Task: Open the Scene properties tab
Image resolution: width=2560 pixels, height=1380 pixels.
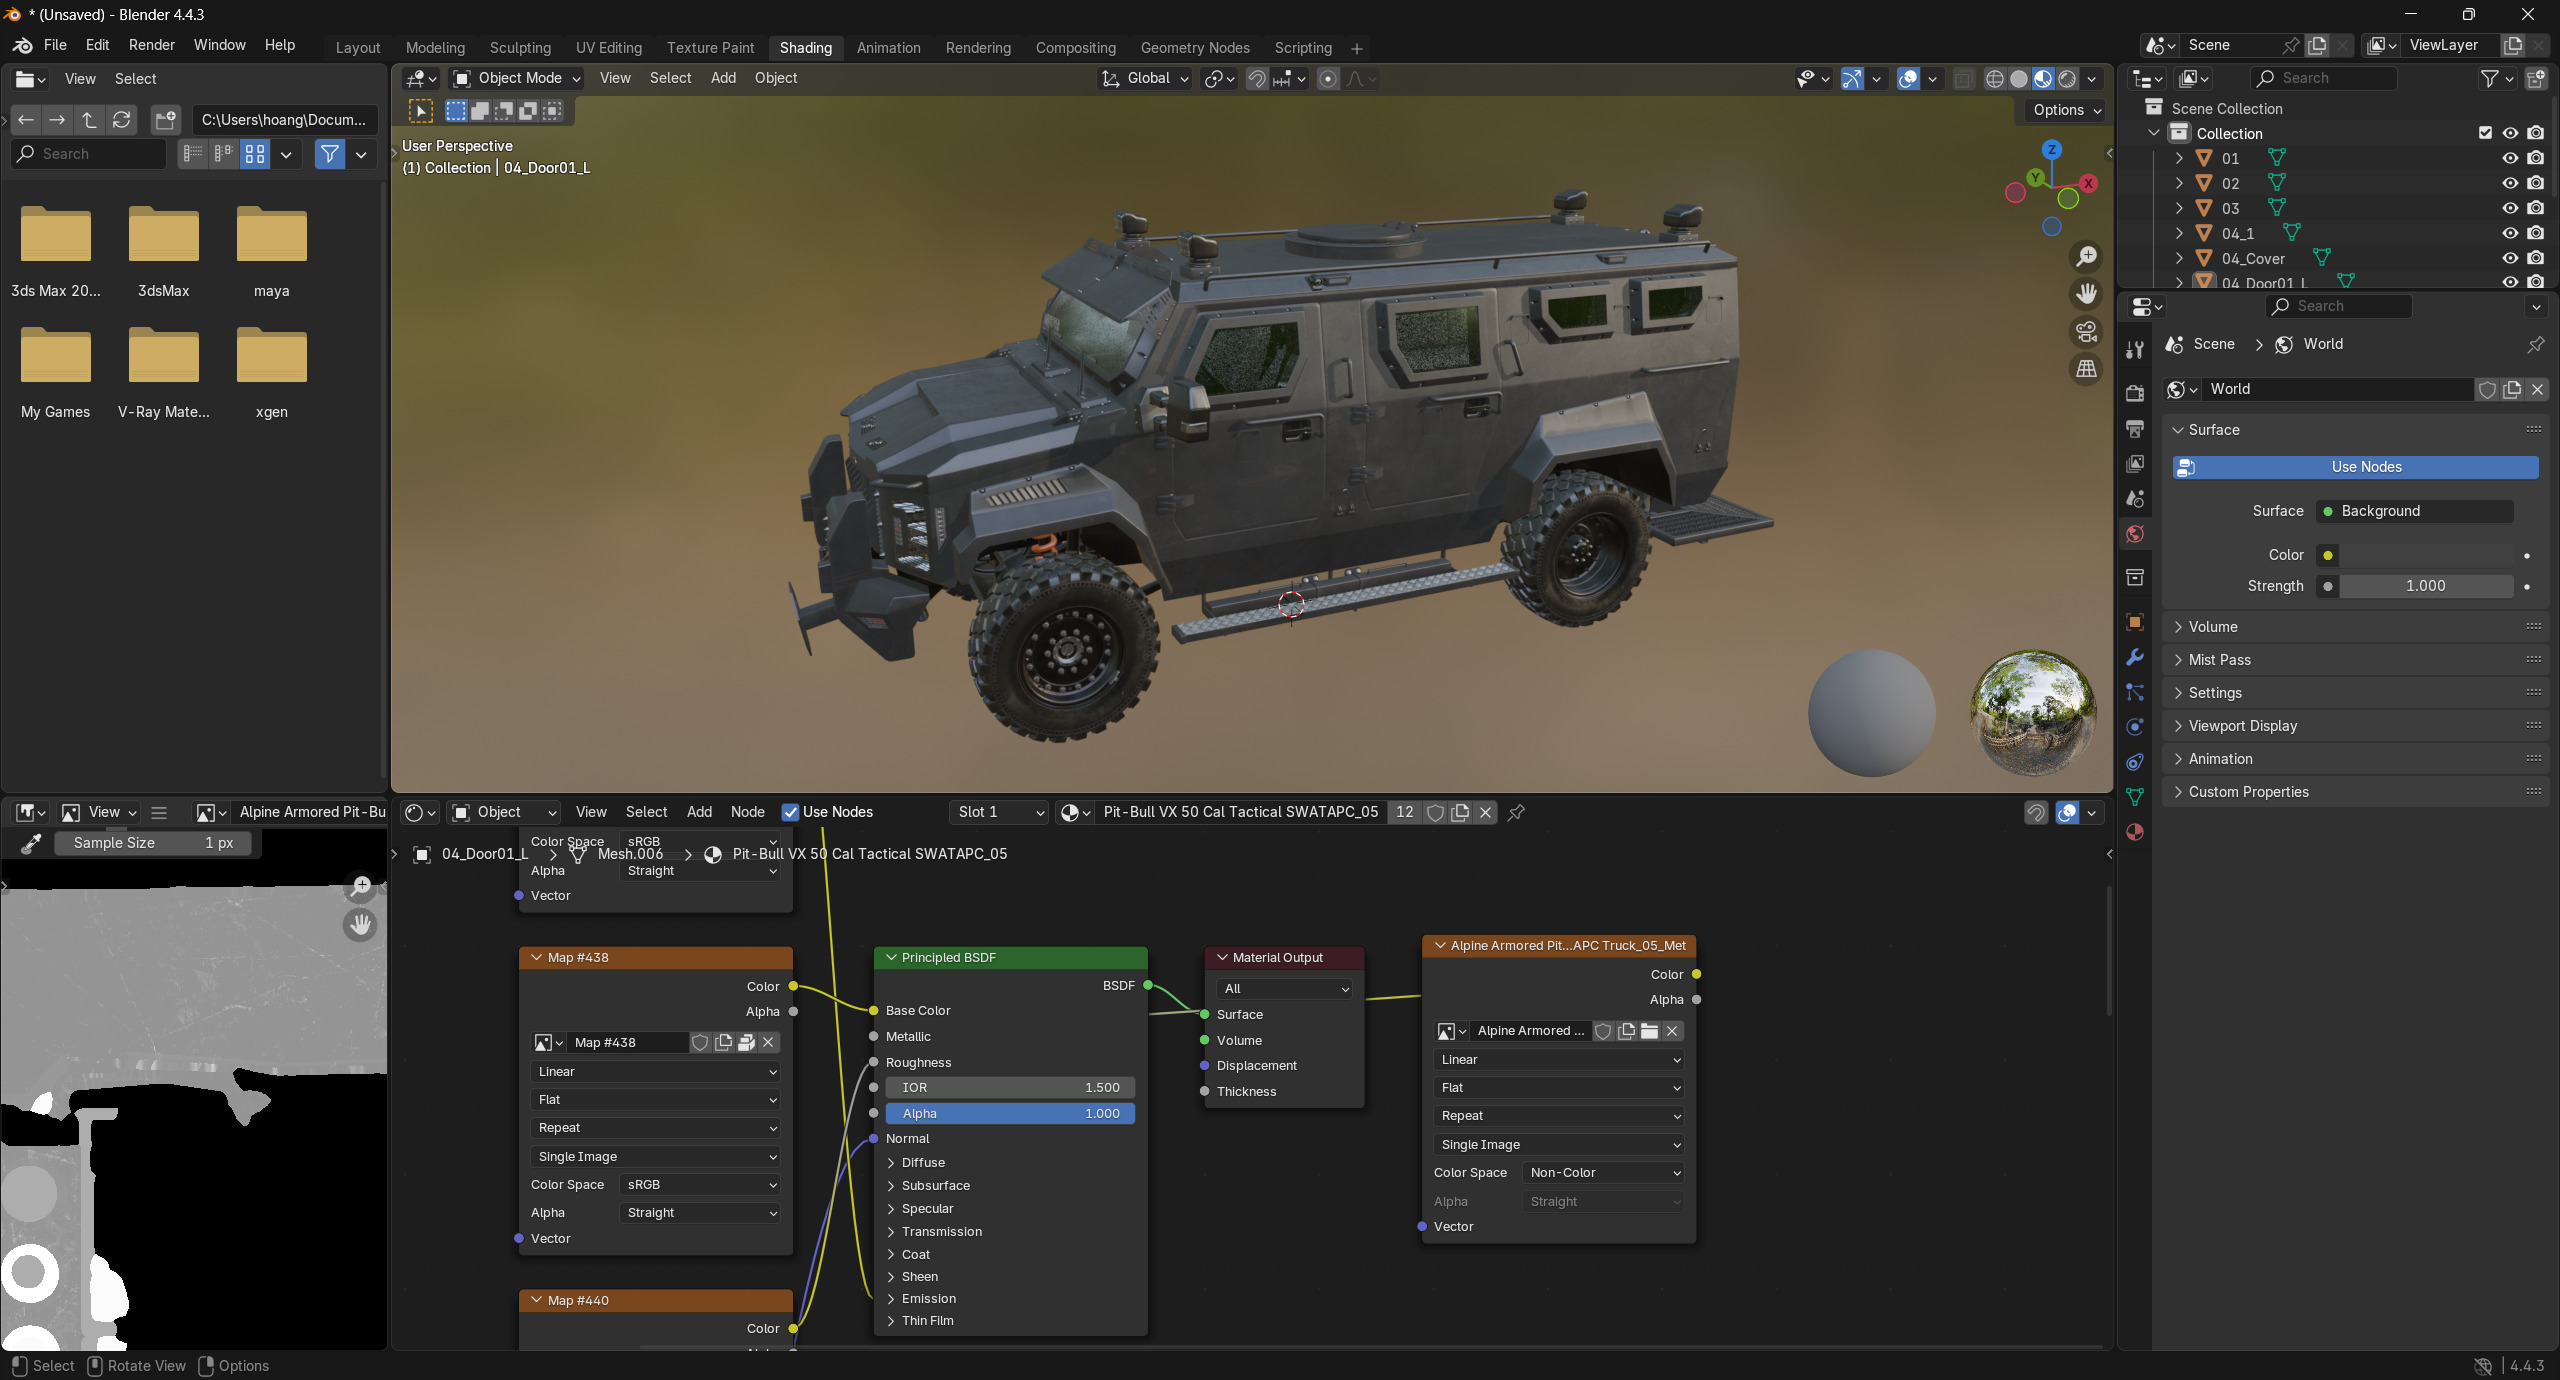Action: [2135, 499]
